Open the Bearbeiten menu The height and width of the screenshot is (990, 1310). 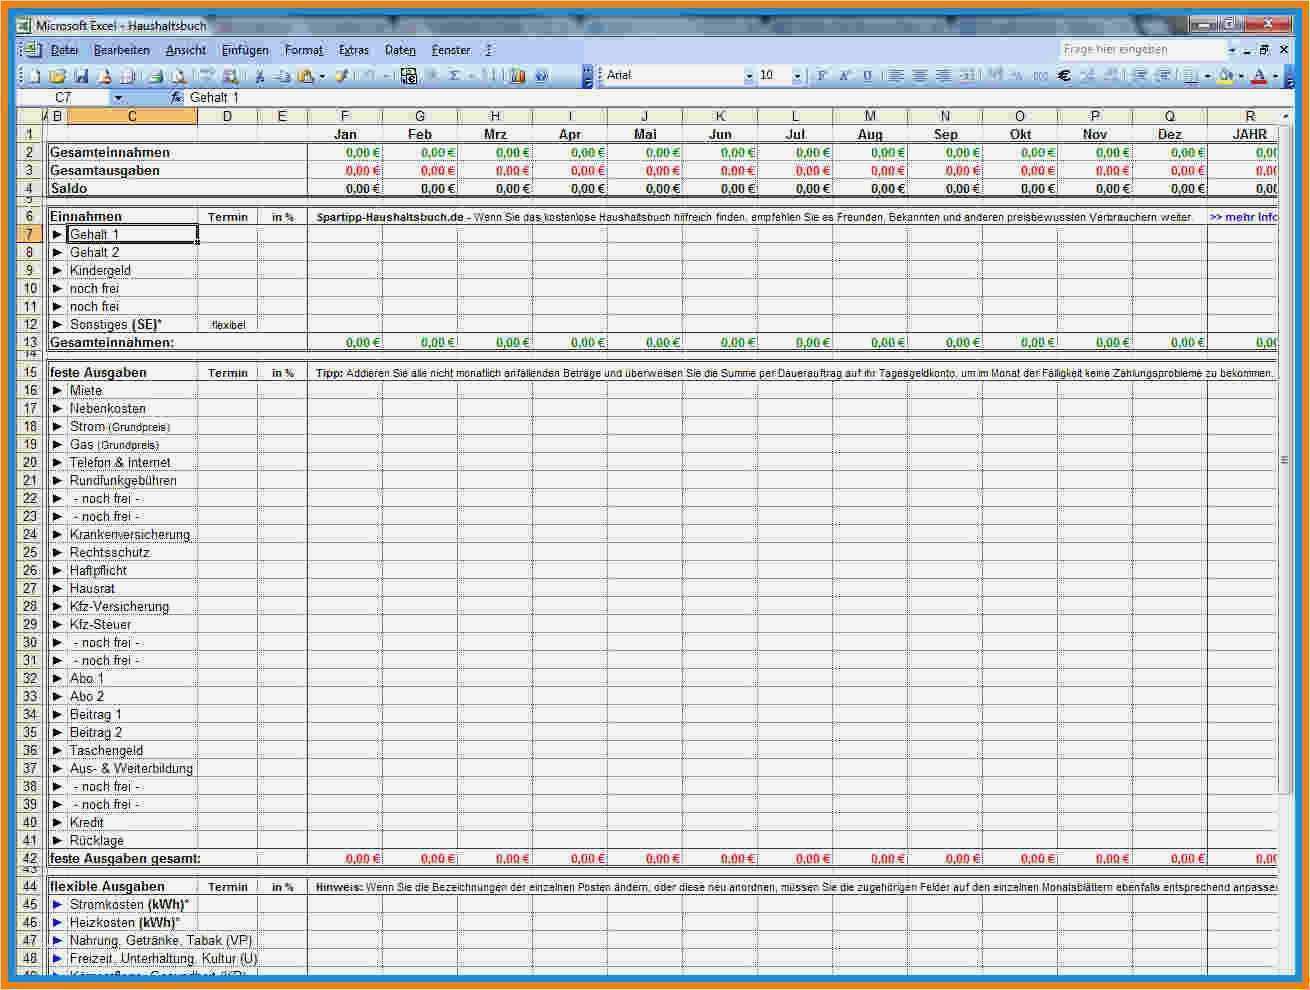[x=122, y=50]
